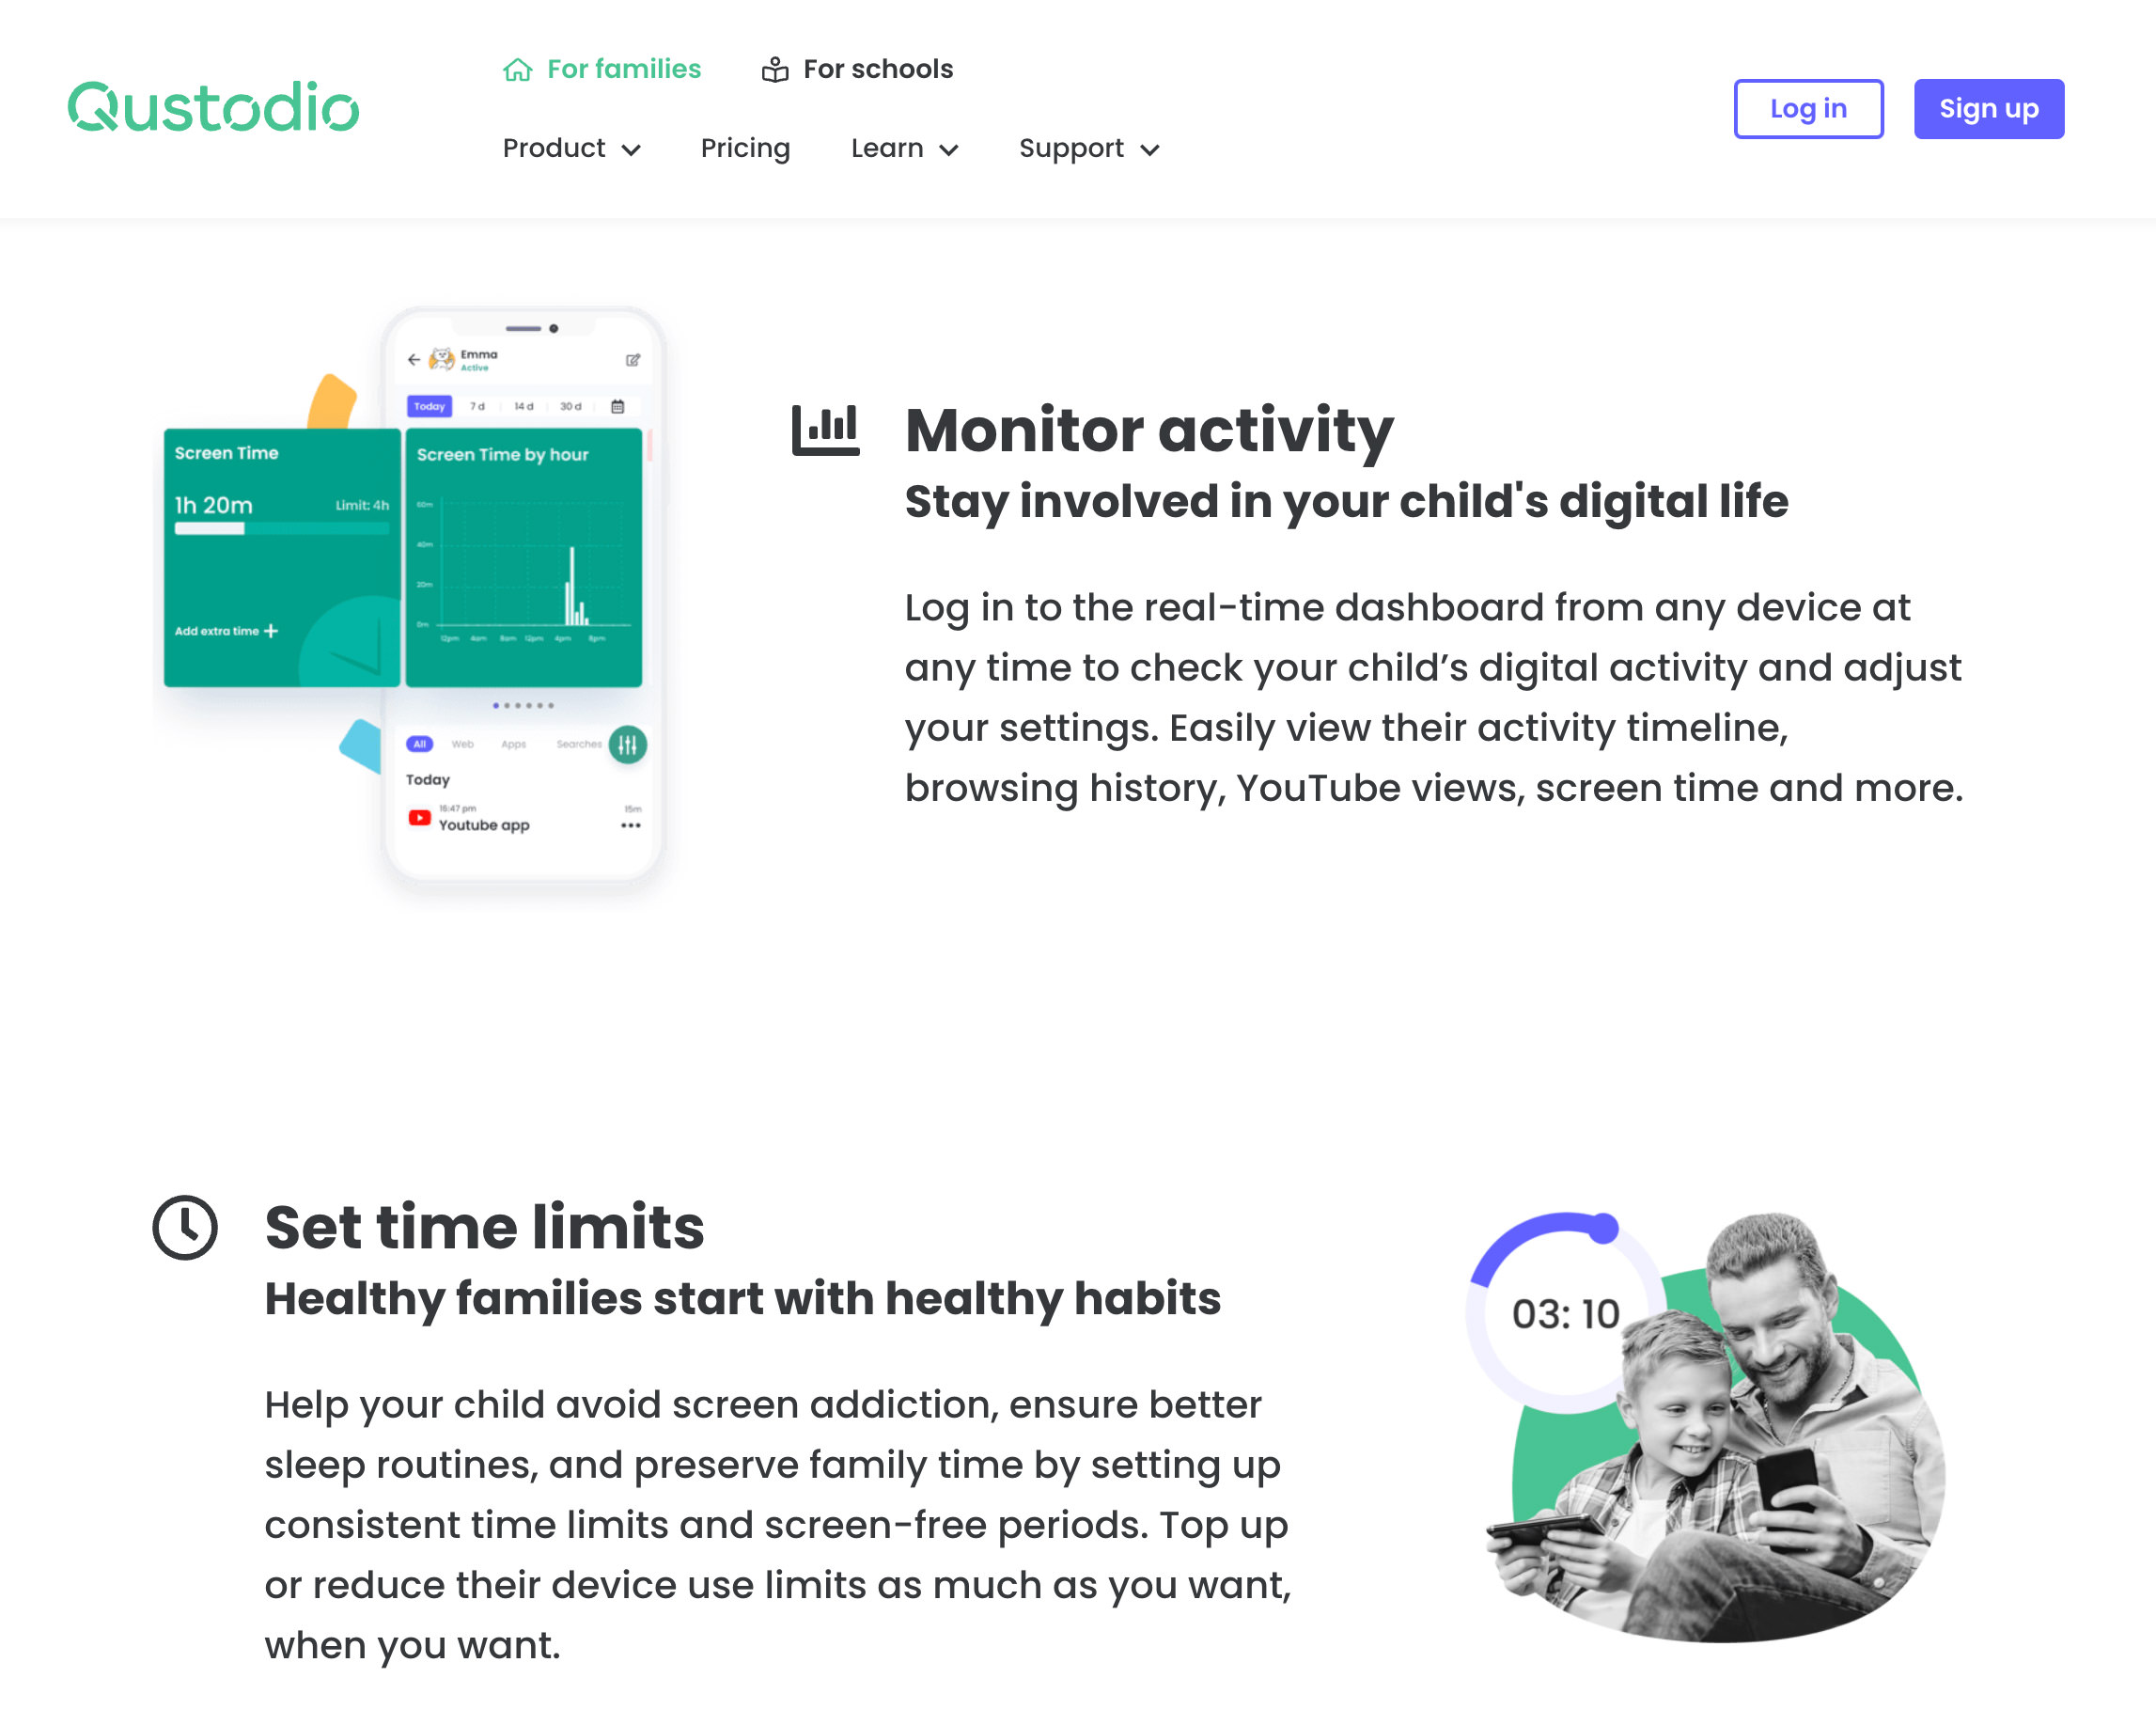The width and height of the screenshot is (2156, 1725).
Task: Expand the Learn dropdown menu
Action: [903, 148]
